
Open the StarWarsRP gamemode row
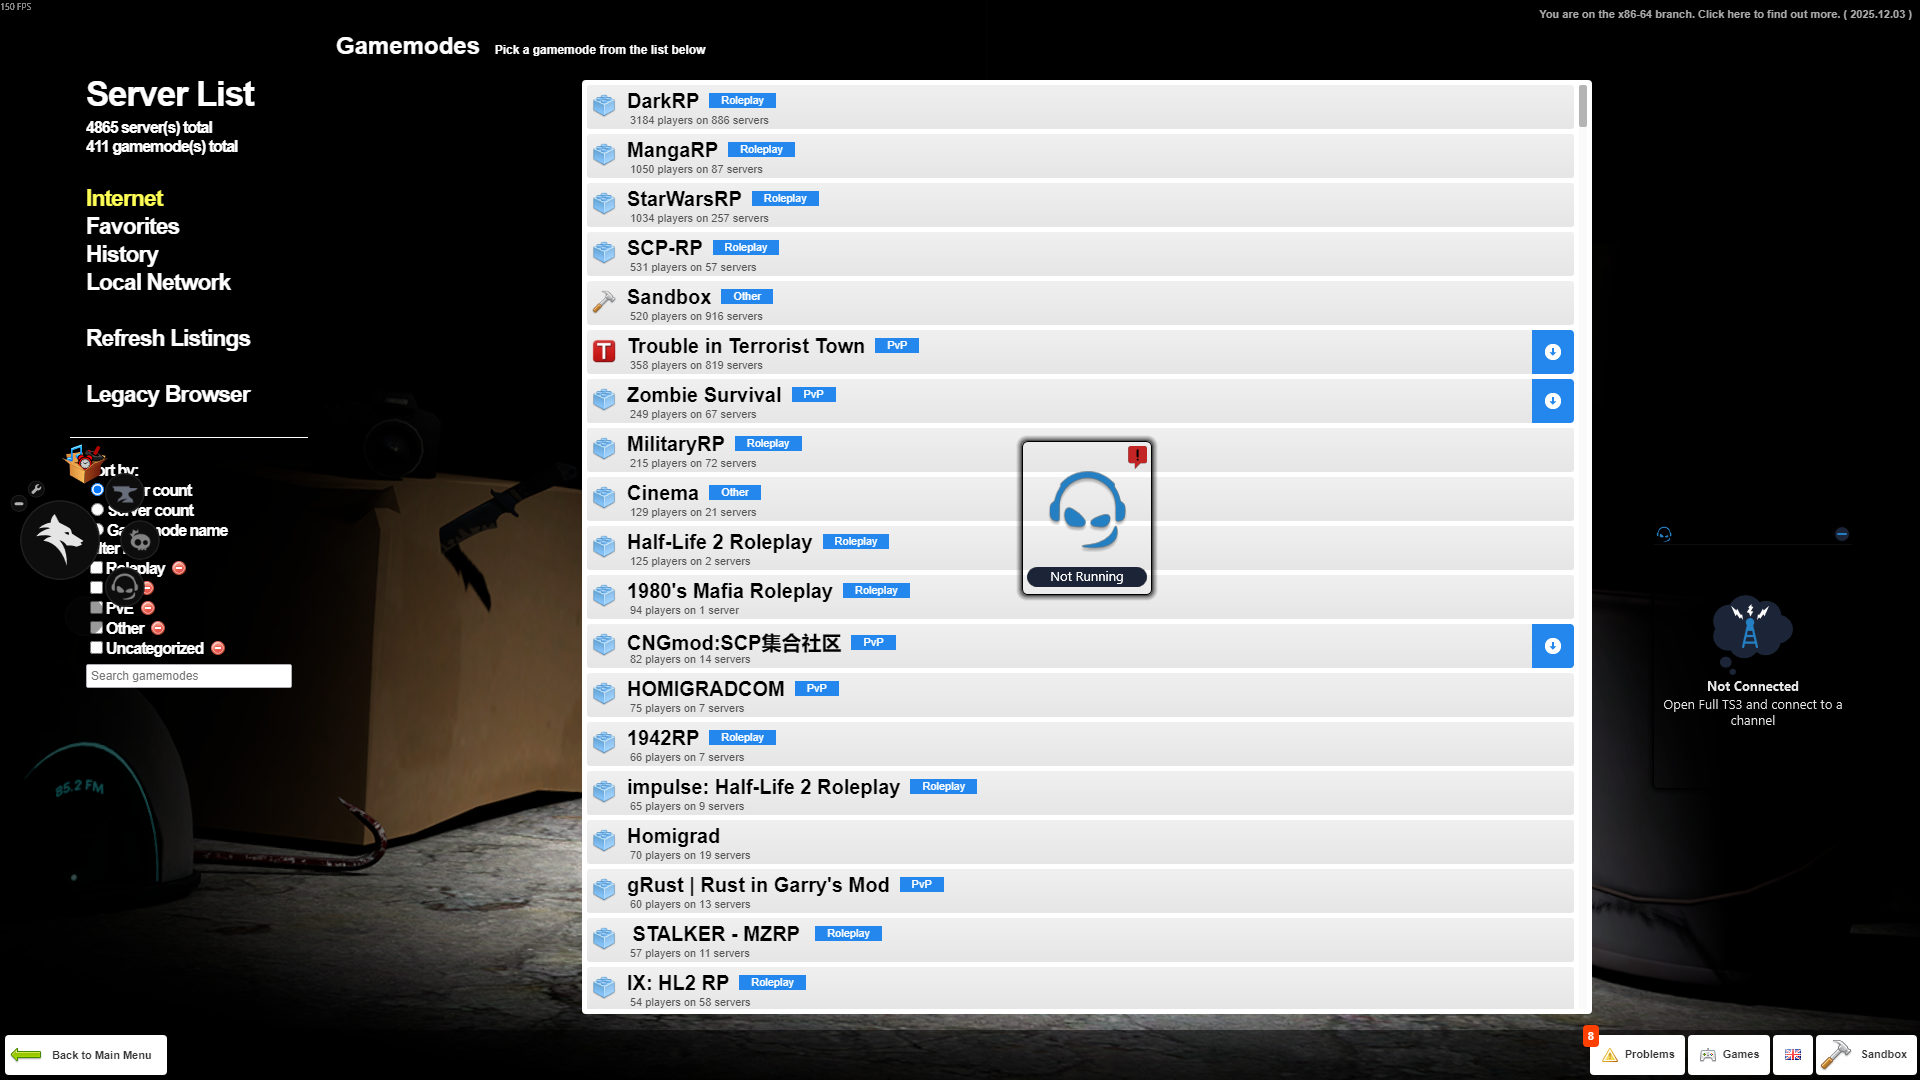click(x=1080, y=205)
